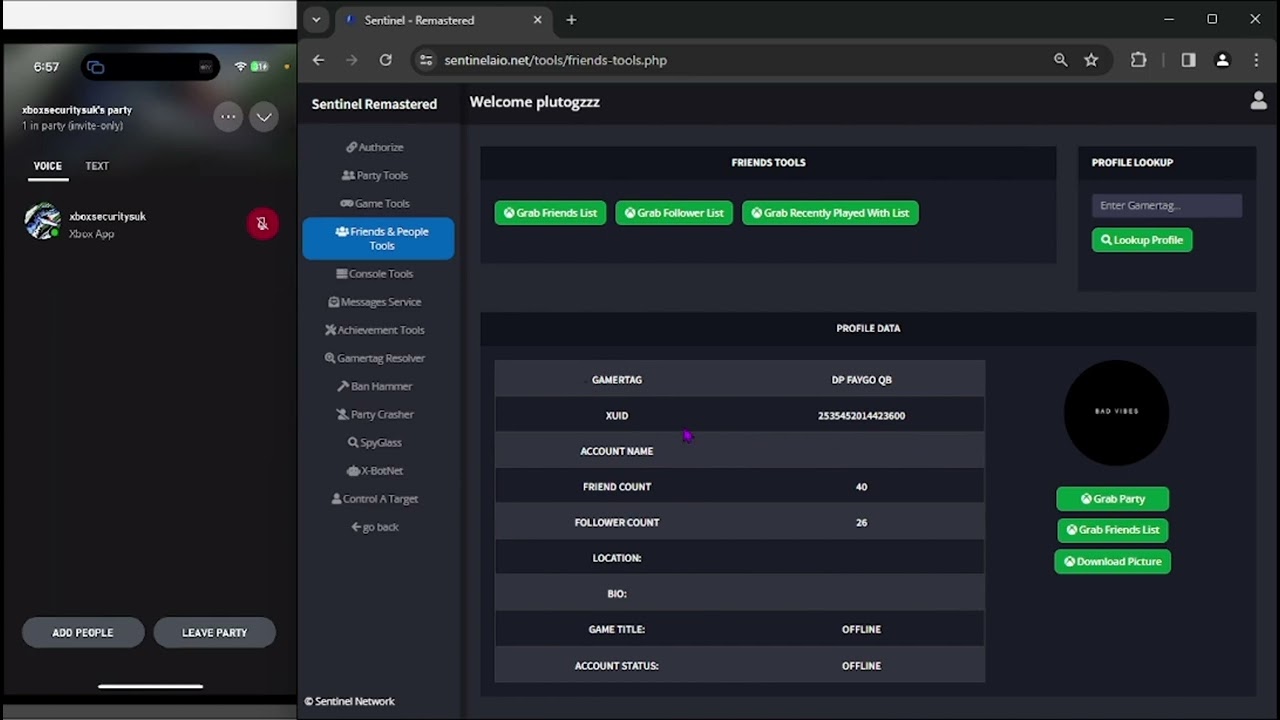Click xboxsecuritysuk avatar in party
Viewport: 1280px width, 720px height.
coord(43,222)
